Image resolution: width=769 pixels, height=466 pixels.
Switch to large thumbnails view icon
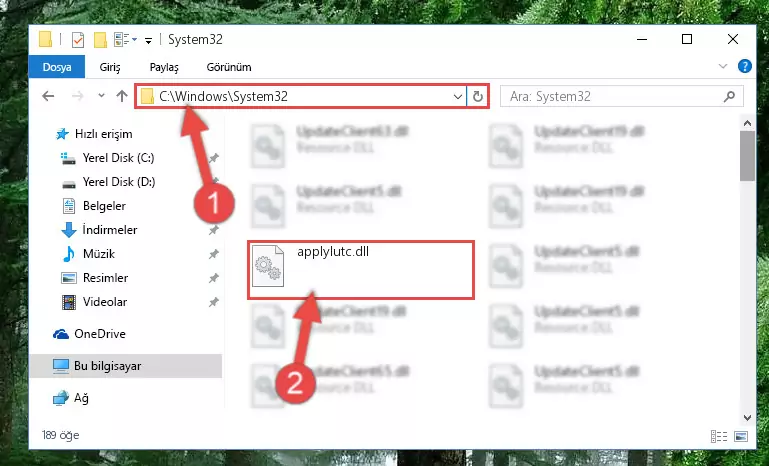(741, 436)
